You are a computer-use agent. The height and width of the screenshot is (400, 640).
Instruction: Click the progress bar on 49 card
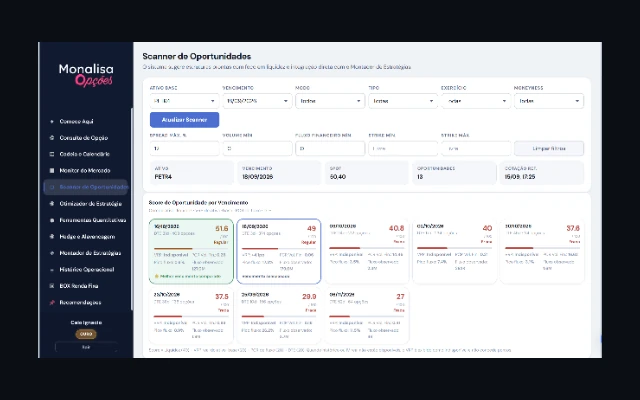279,248
